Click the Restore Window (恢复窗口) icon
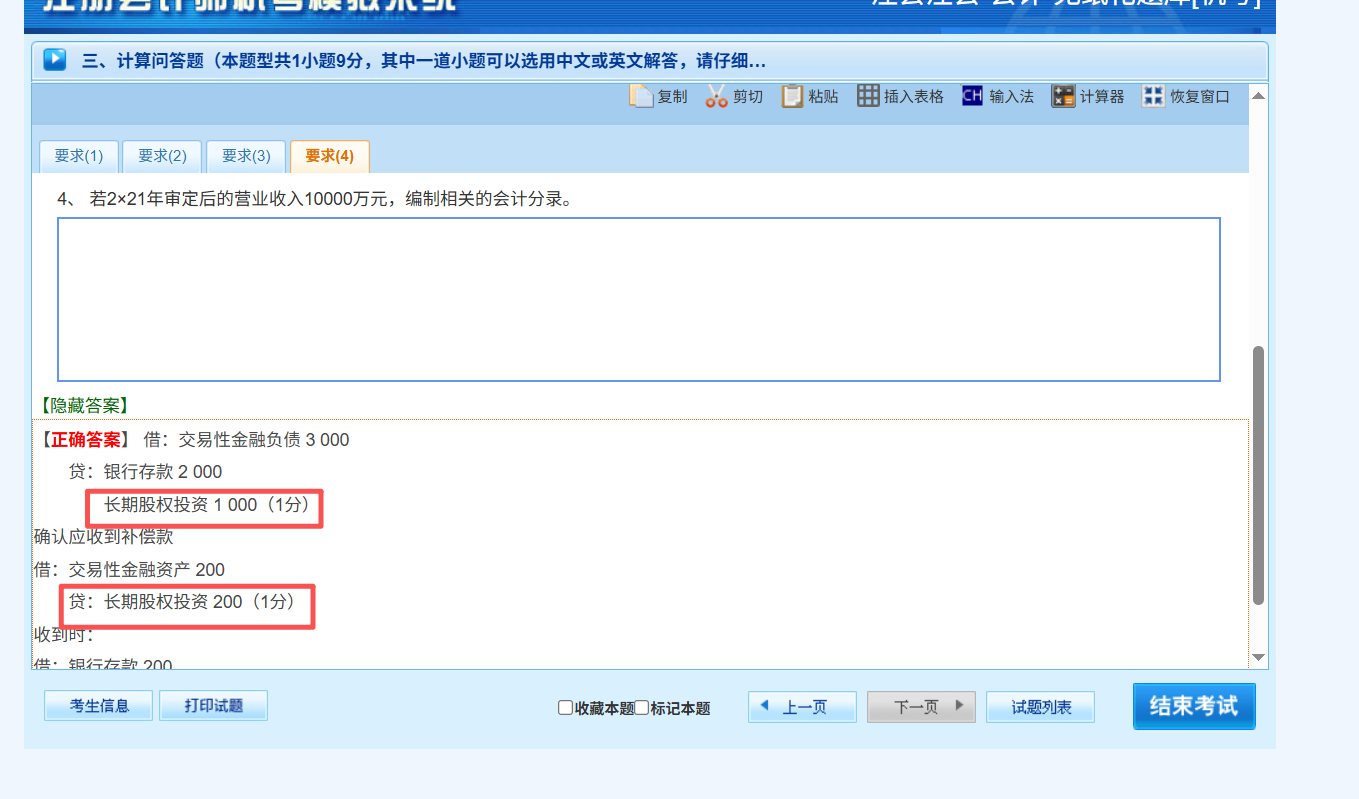The image size is (1359, 799). click(x=1153, y=96)
